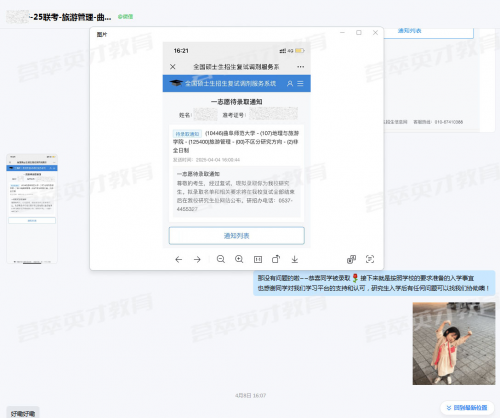Rotate the image in viewer toolbar
The image size is (500, 418).
point(276,259)
